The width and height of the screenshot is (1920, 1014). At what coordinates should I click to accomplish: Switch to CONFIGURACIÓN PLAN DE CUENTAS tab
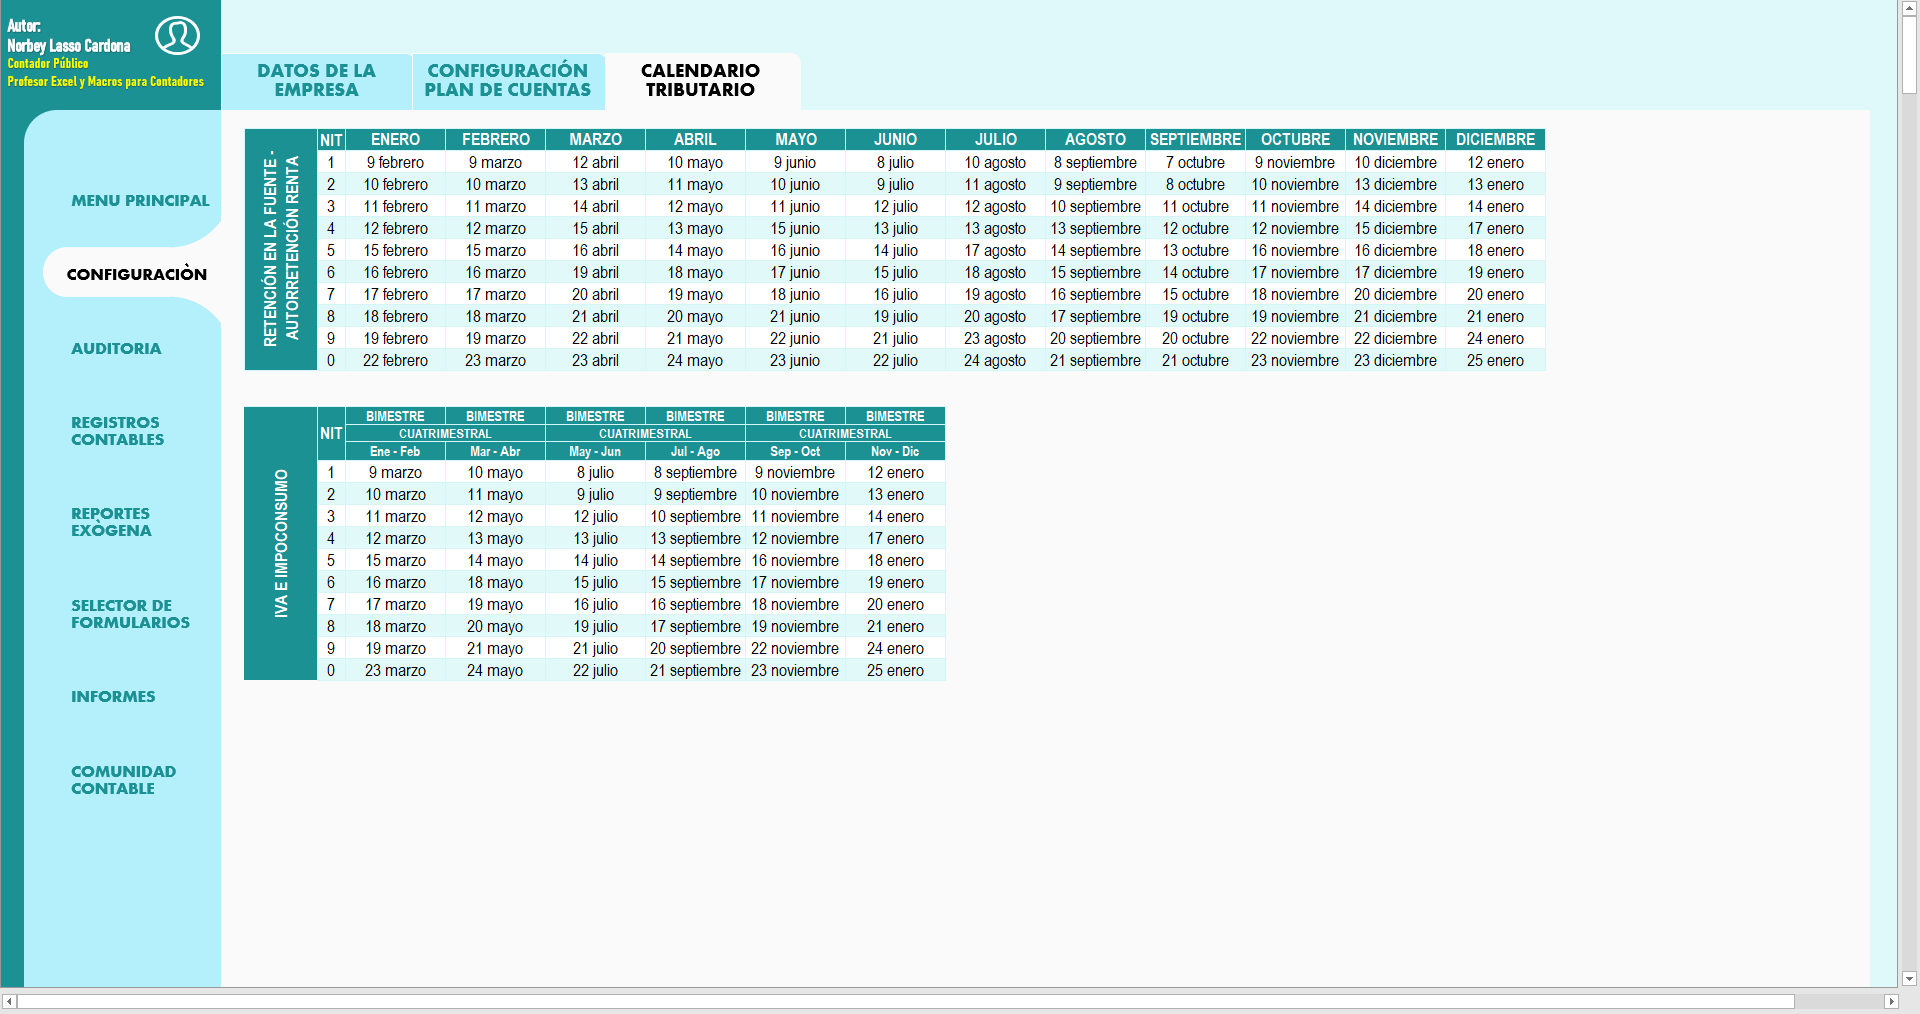(x=508, y=80)
